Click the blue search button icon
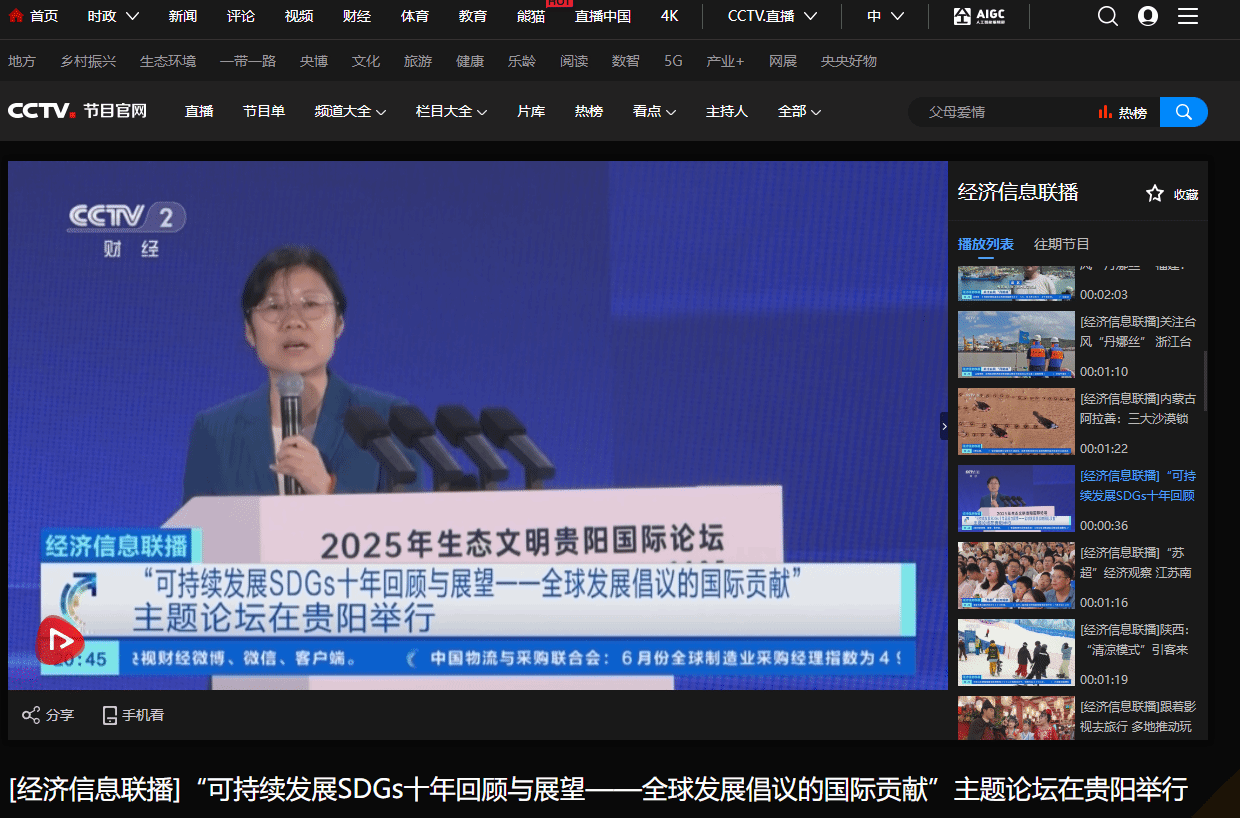The width and height of the screenshot is (1240, 818). click(1184, 112)
